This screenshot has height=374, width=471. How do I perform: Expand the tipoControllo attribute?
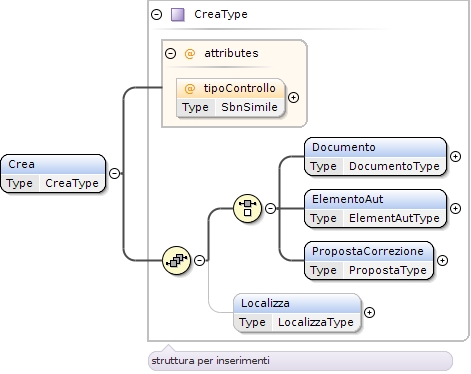pos(293,98)
